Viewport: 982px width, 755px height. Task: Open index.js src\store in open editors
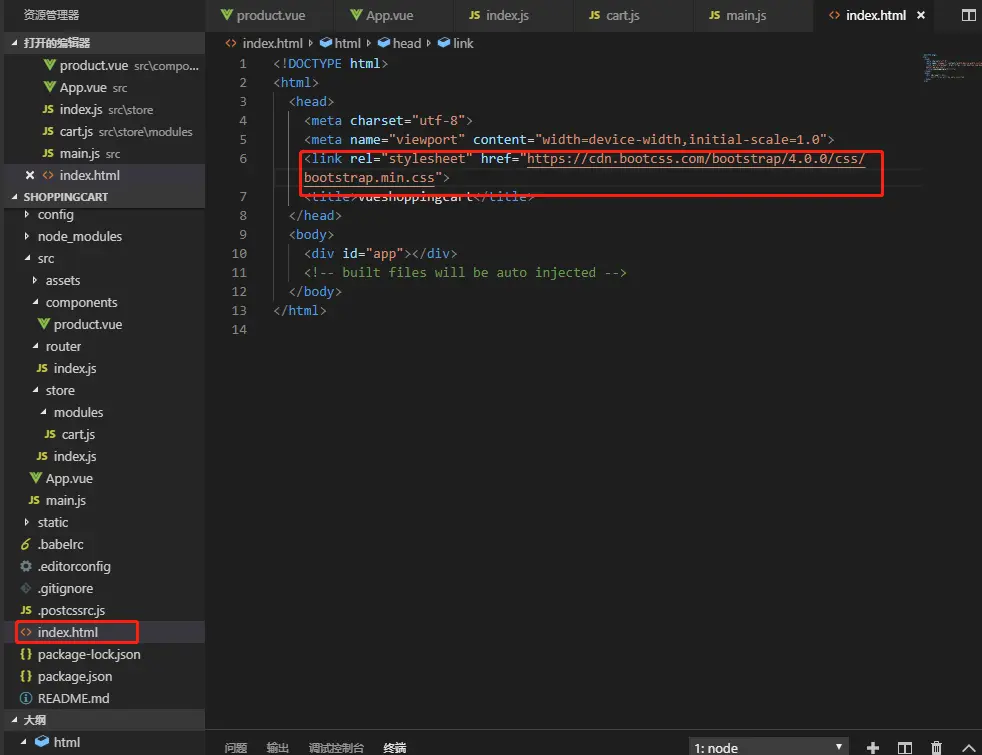pos(104,109)
